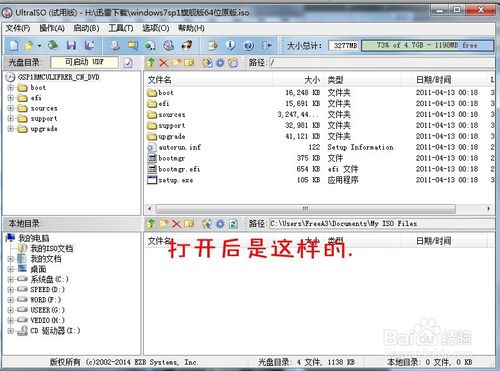The width and height of the screenshot is (500, 371).
Task: Open an image file with folder icon
Action: [29, 45]
